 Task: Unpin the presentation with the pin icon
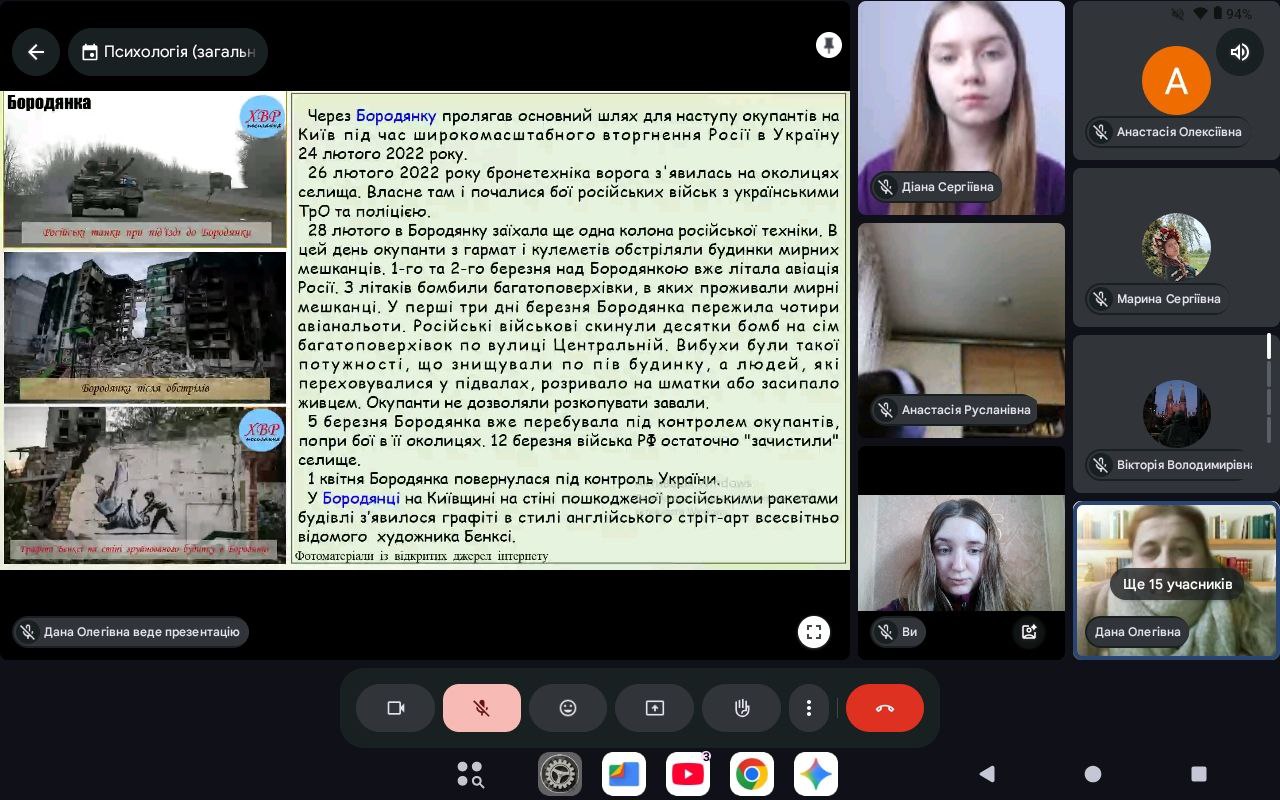point(828,45)
